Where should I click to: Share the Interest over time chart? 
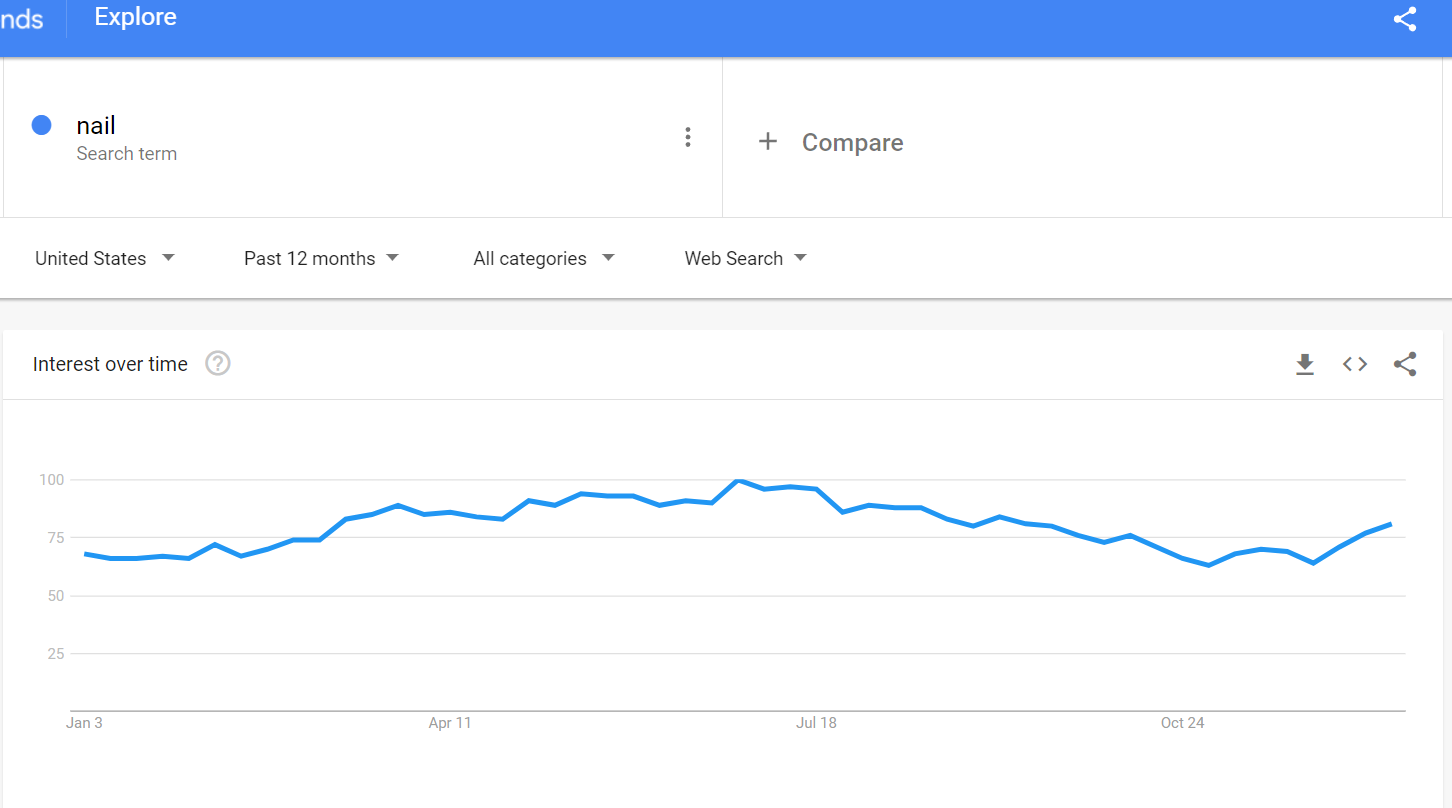point(1405,364)
